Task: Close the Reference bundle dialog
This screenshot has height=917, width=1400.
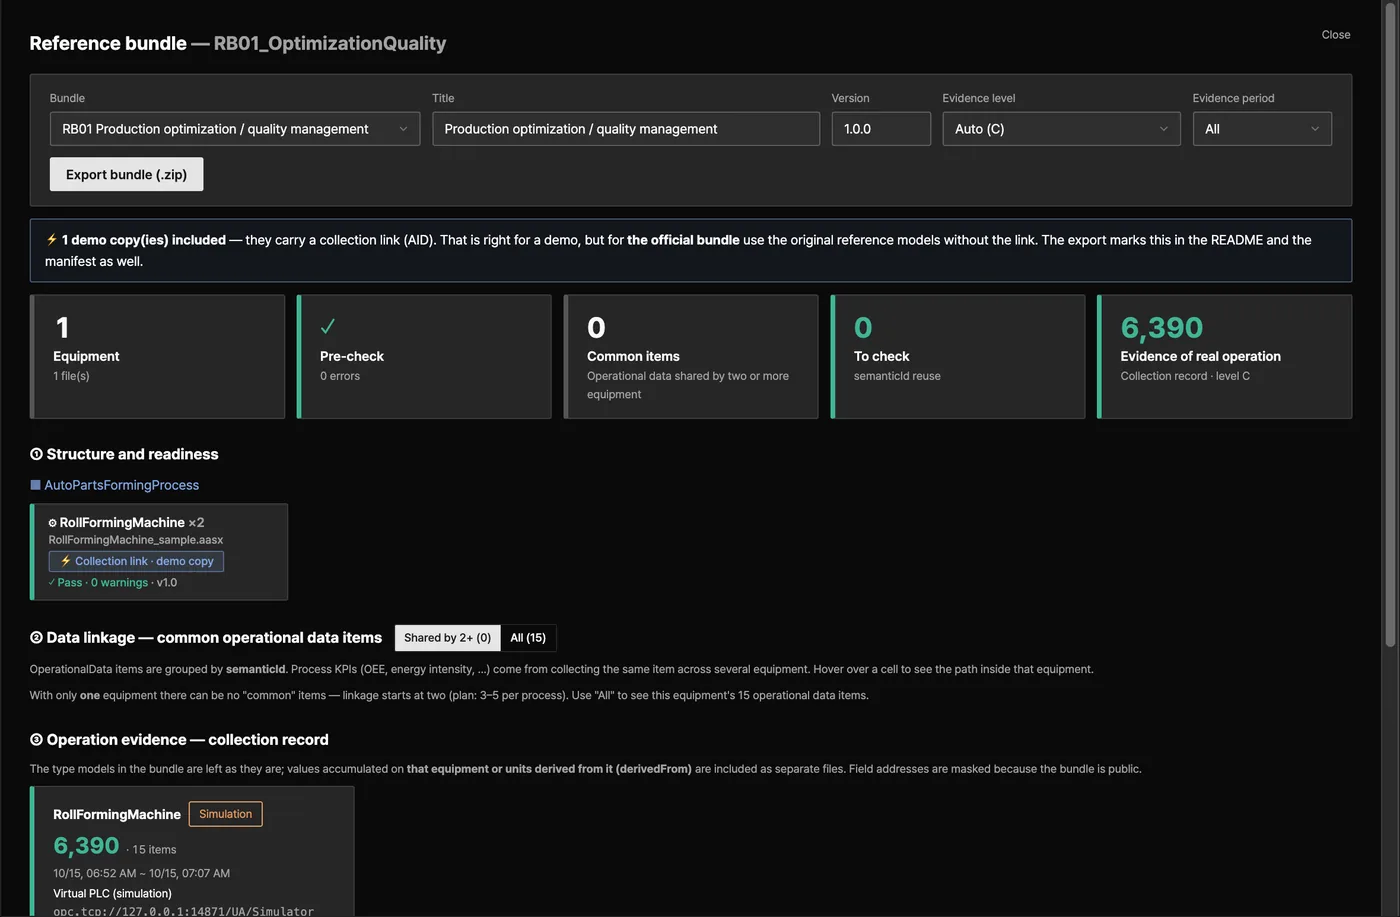Action: [x=1336, y=35]
